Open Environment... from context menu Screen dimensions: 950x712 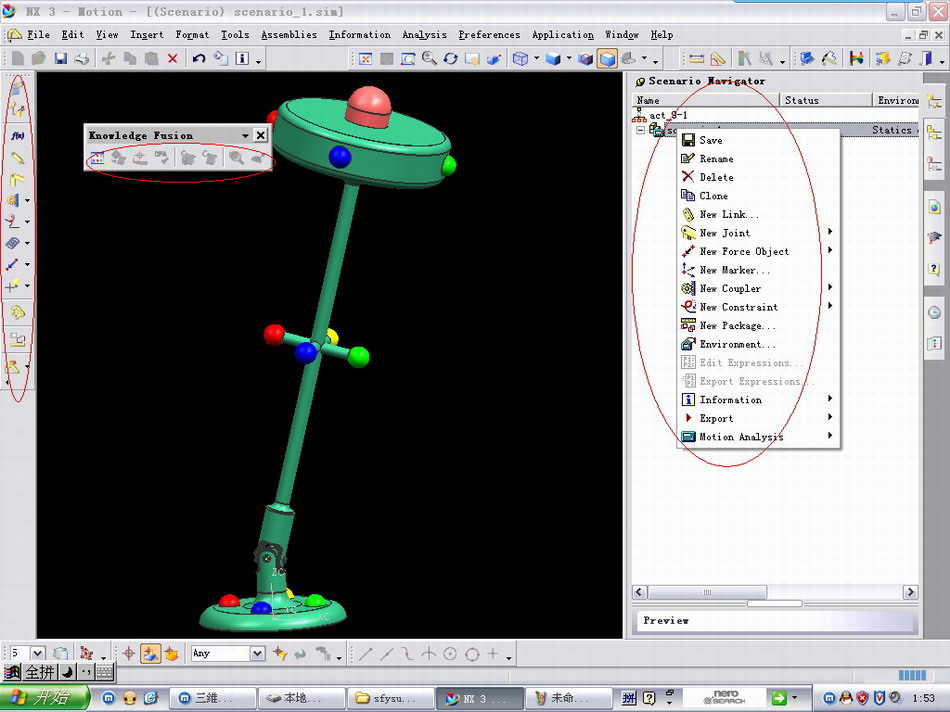click(x=758, y=344)
